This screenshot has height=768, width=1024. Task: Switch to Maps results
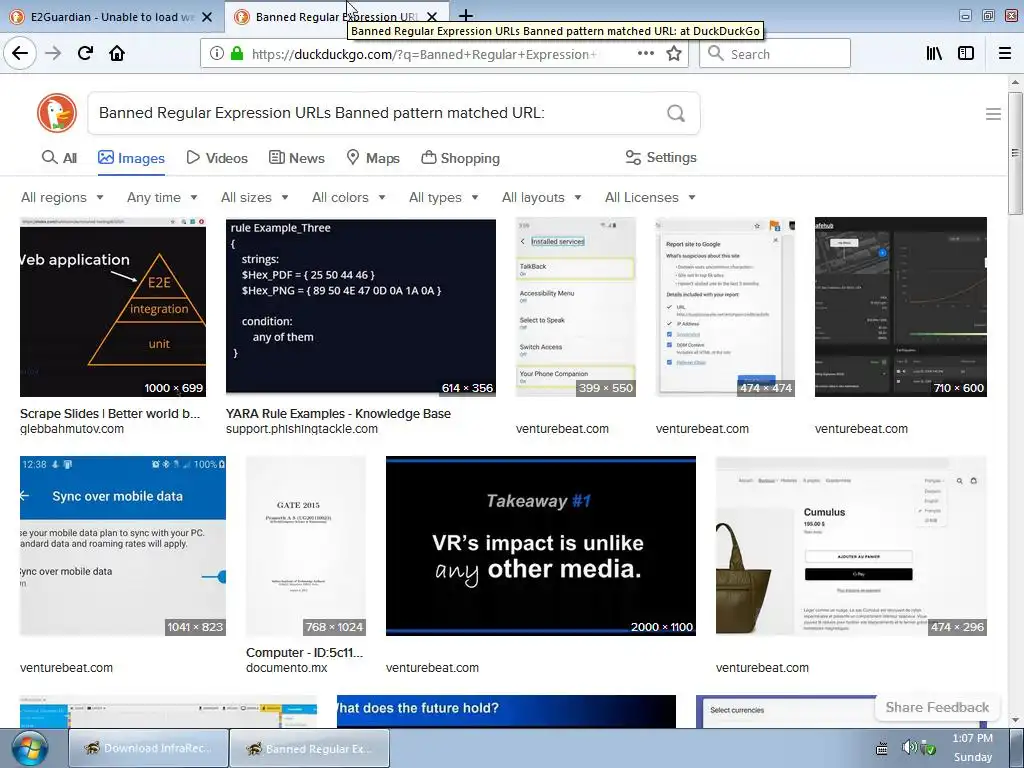point(373,158)
